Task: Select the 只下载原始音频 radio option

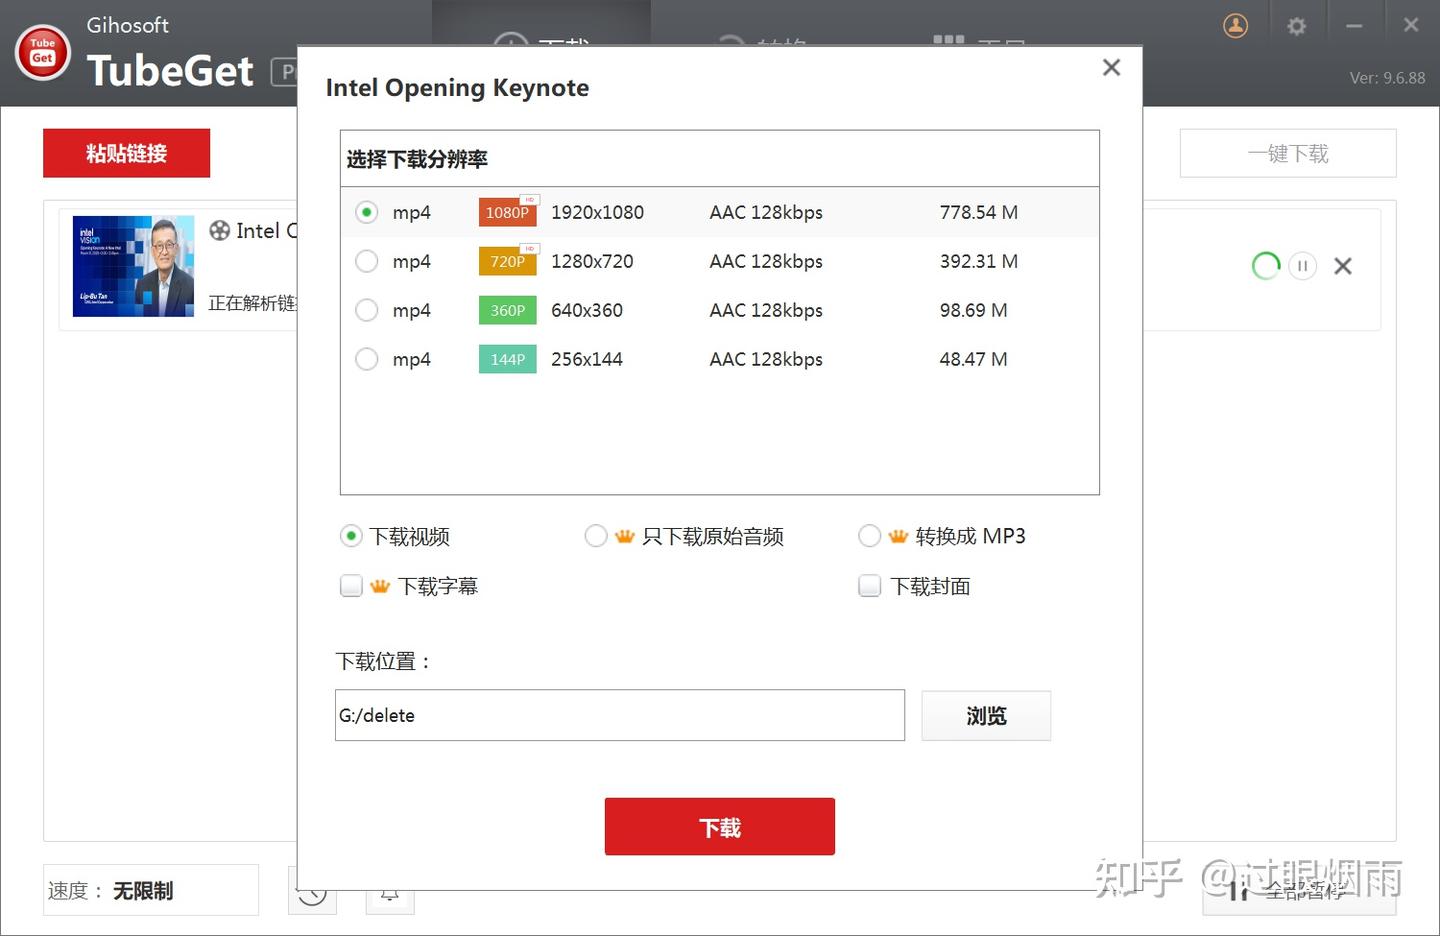Action: point(596,536)
